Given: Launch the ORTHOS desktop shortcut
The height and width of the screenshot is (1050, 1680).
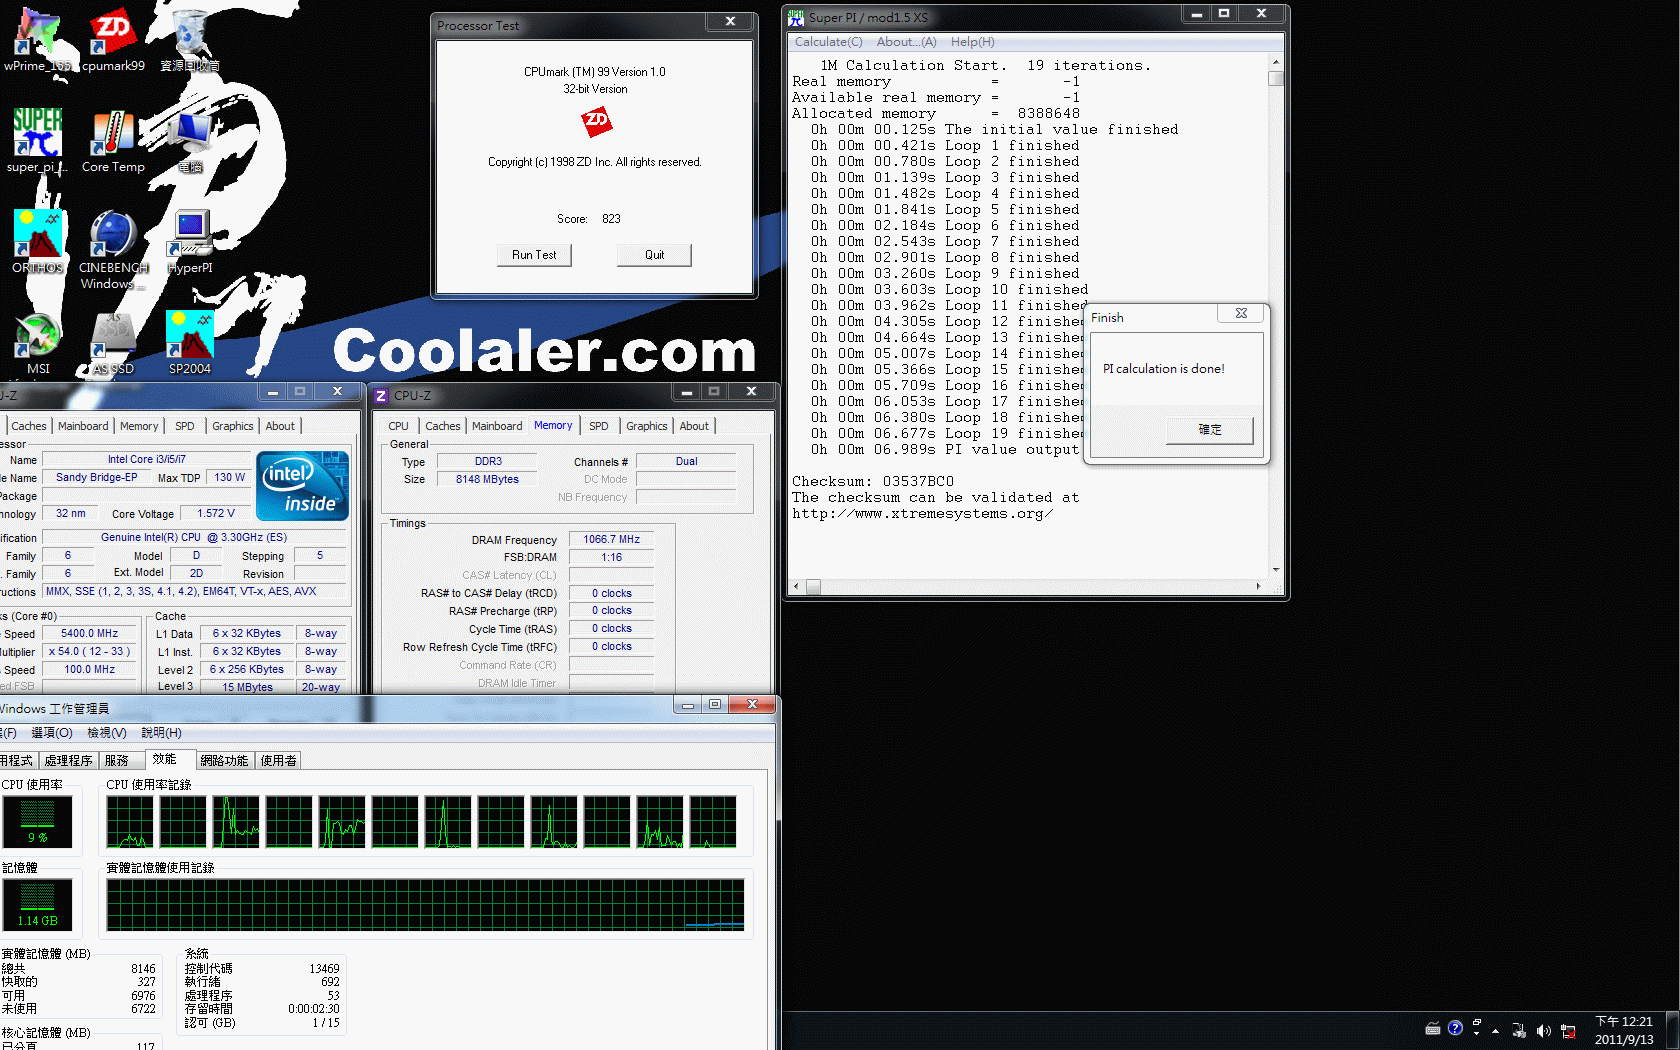Looking at the screenshot, I should click(x=37, y=240).
